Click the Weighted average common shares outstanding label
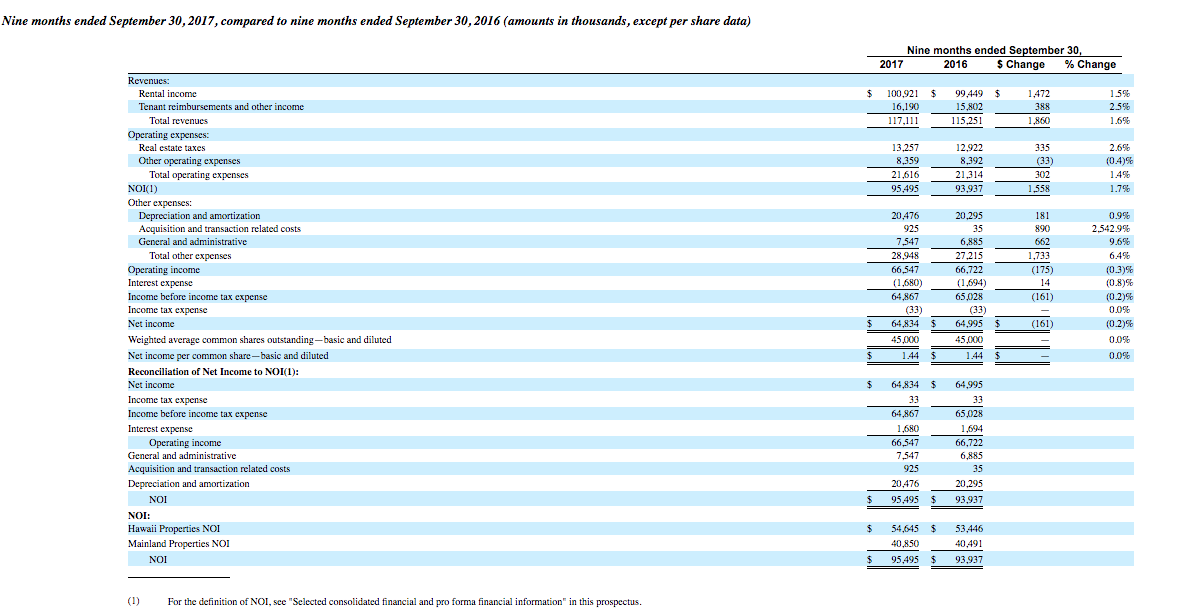Image resolution: width=1182 pixels, height=615 pixels. tap(259, 340)
